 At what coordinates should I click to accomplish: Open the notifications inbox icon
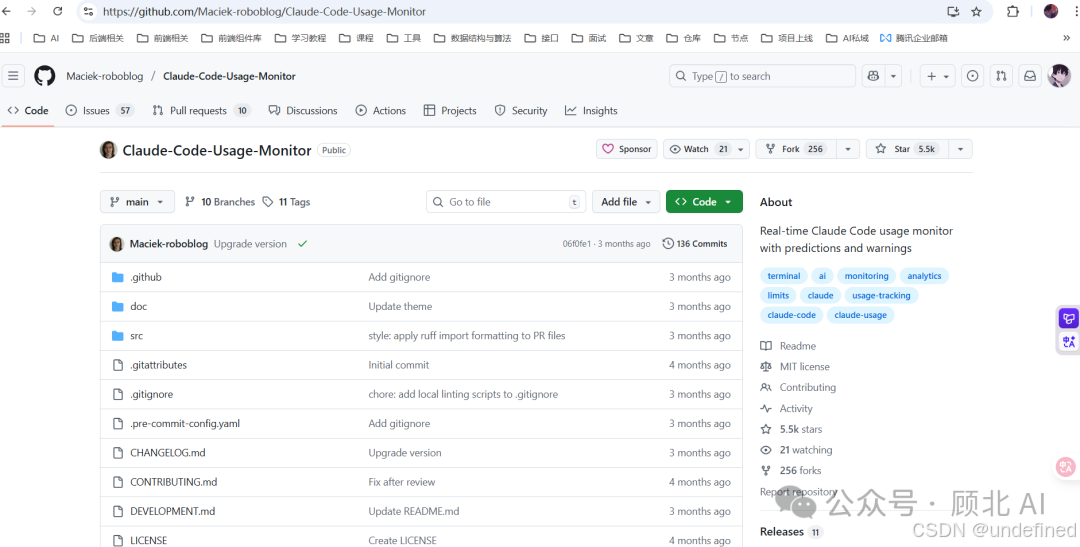pyautogui.click(x=1030, y=76)
